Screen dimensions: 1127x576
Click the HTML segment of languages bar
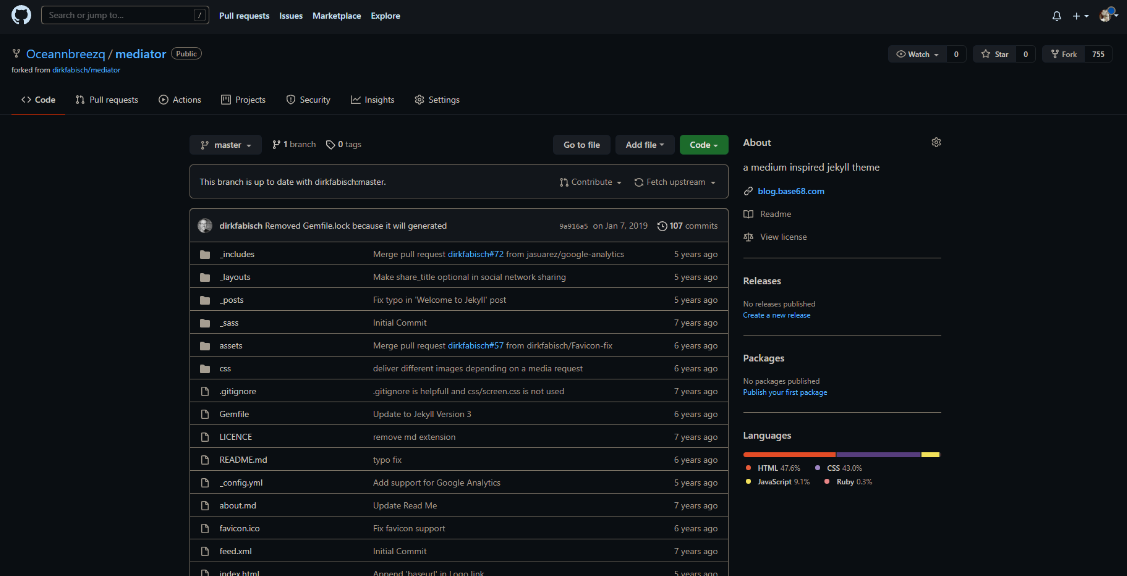point(789,454)
